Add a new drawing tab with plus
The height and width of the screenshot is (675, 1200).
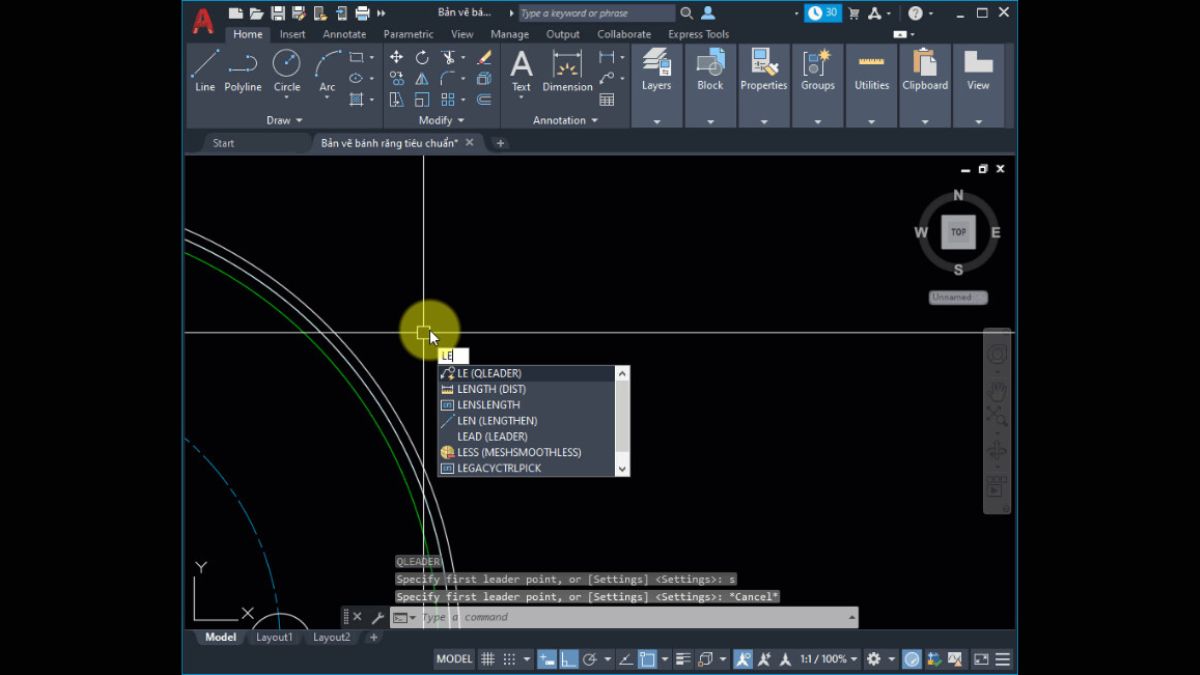pyautogui.click(x=500, y=143)
